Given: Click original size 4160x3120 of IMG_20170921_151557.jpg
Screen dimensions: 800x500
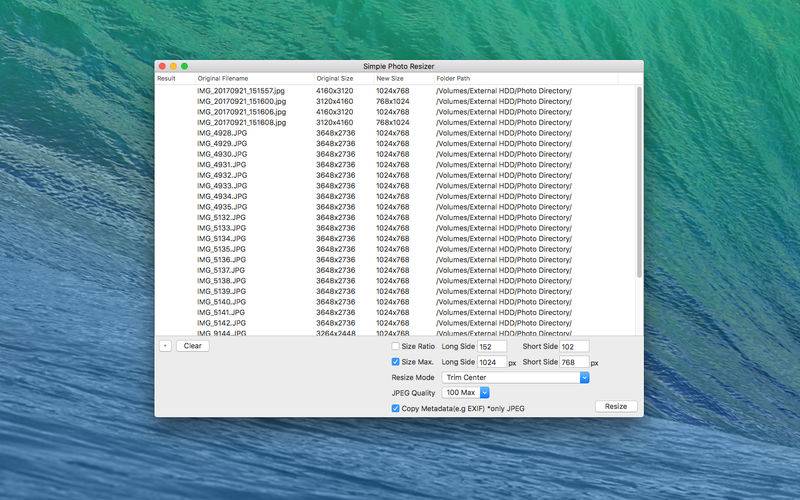Looking at the screenshot, I should pos(335,91).
